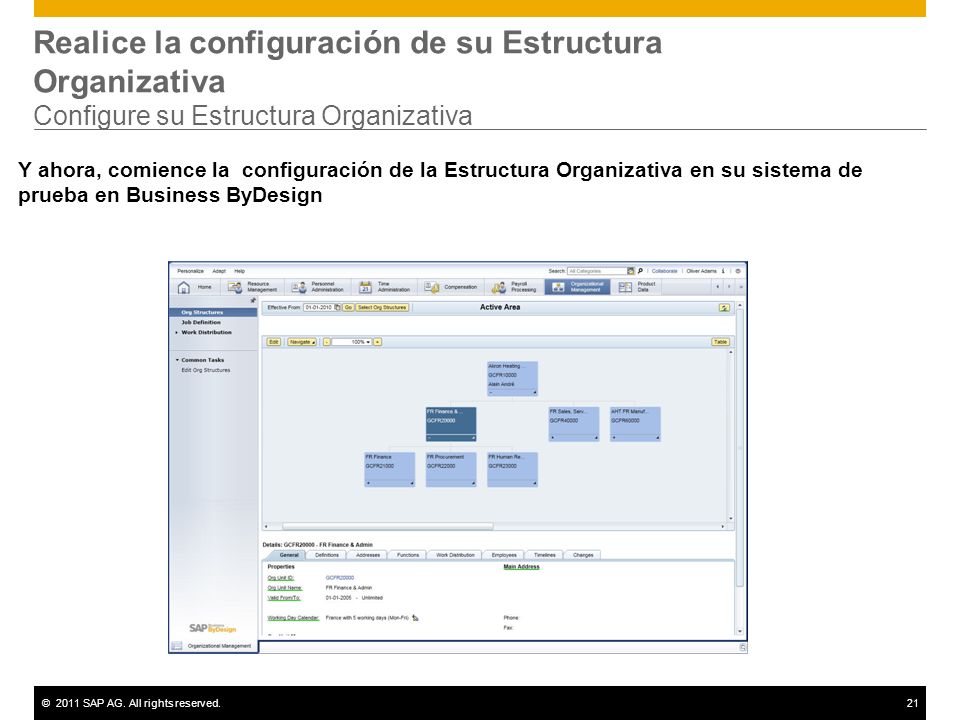This screenshot has width=960, height=720.
Task: Open Product Data work center
Action: 637,287
